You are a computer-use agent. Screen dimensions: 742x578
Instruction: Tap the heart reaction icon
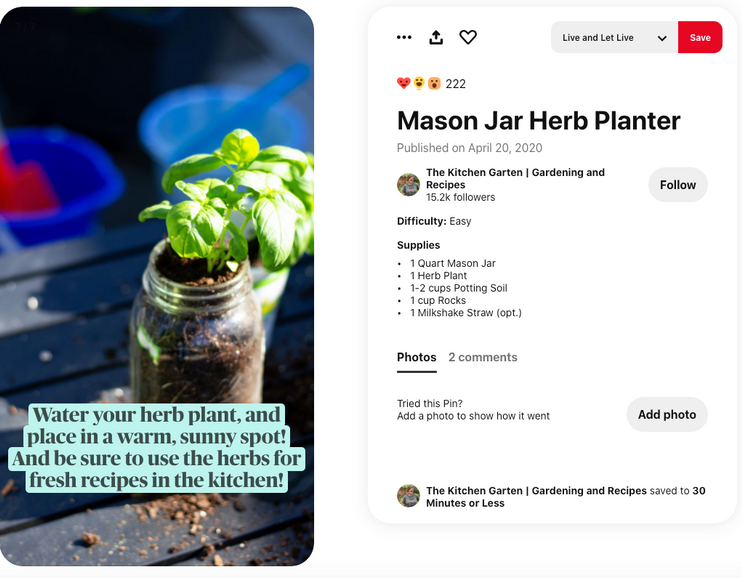tap(468, 37)
